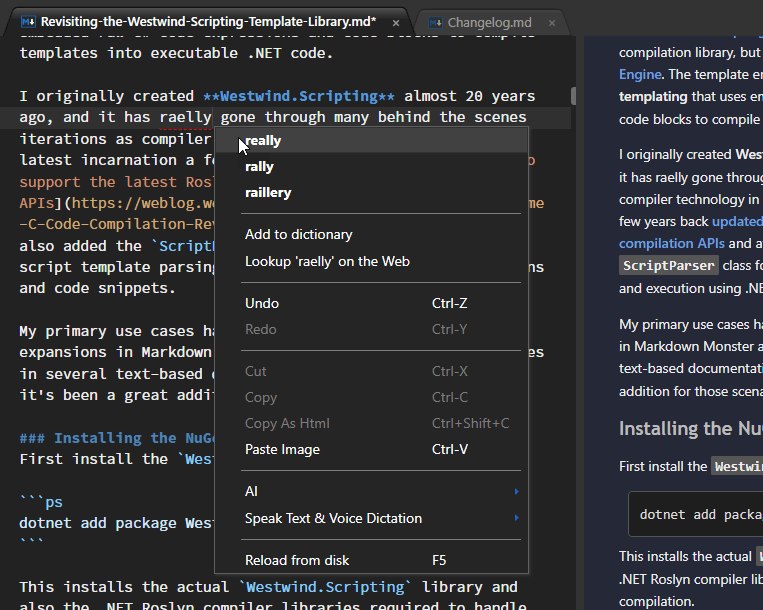The height and width of the screenshot is (610, 763).
Task: Click Reload from disk
Action: [297, 560]
